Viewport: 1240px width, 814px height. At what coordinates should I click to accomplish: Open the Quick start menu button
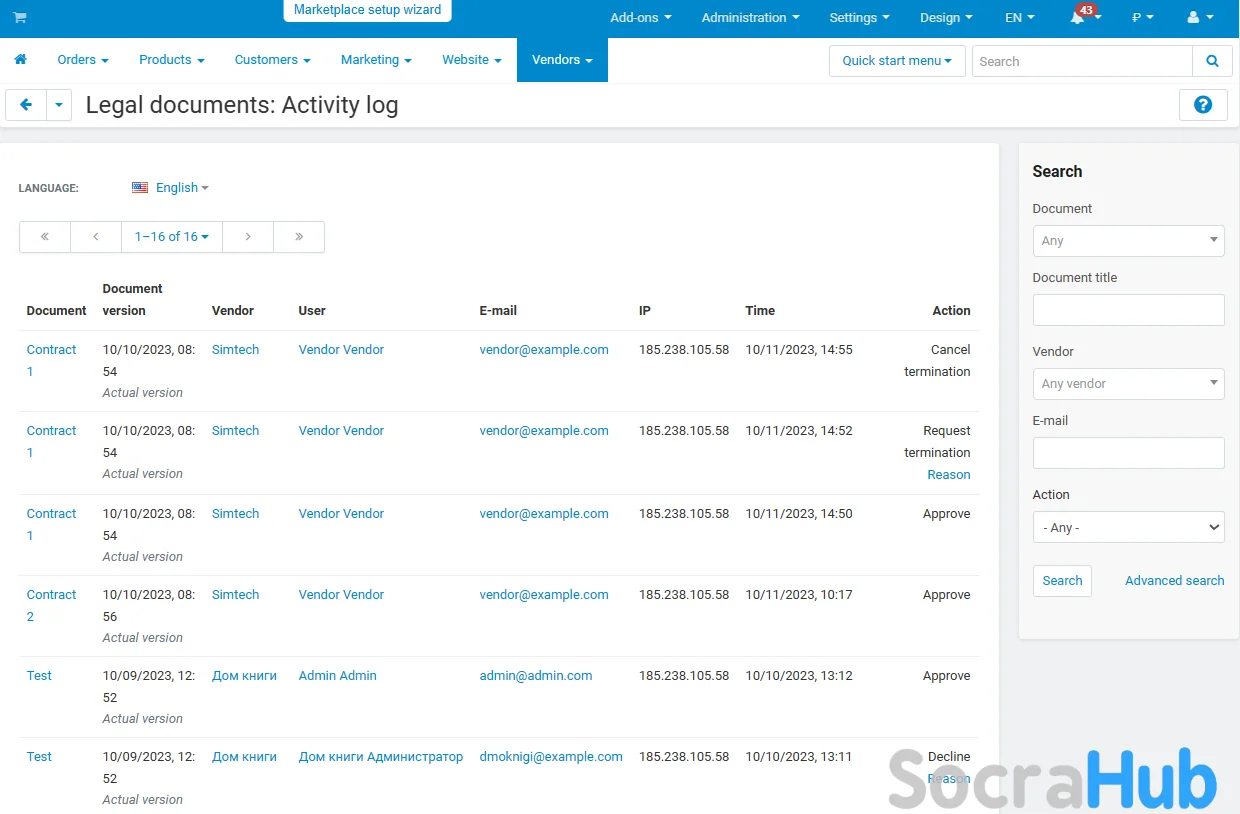pos(897,61)
